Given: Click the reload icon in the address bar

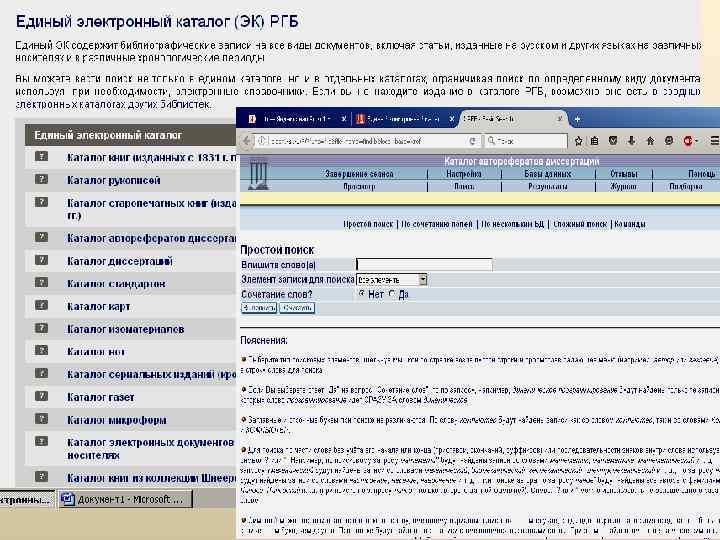Looking at the screenshot, I should pos(472,141).
